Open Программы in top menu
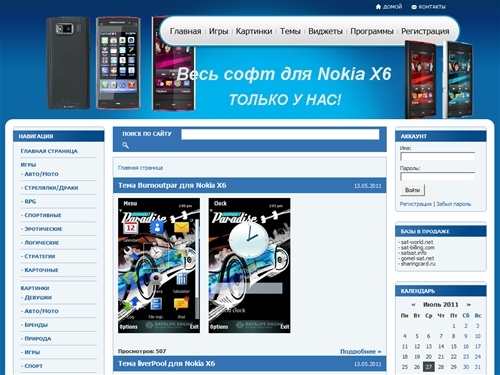This screenshot has height=375, width=500. tap(372, 31)
